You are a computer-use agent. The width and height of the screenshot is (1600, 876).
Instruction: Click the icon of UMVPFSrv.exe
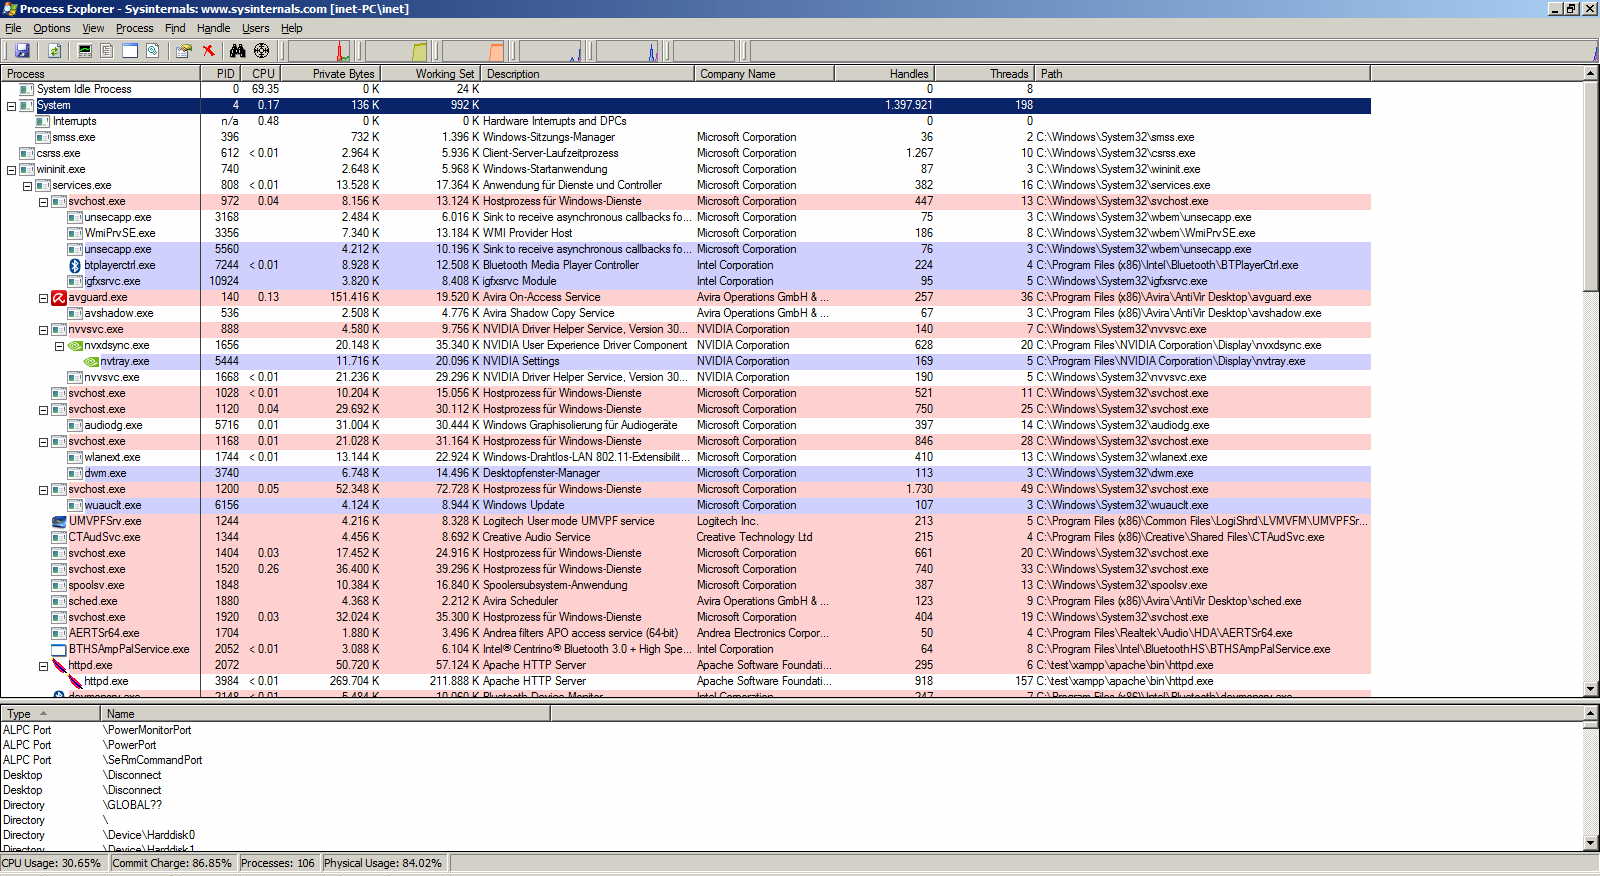tap(58, 521)
